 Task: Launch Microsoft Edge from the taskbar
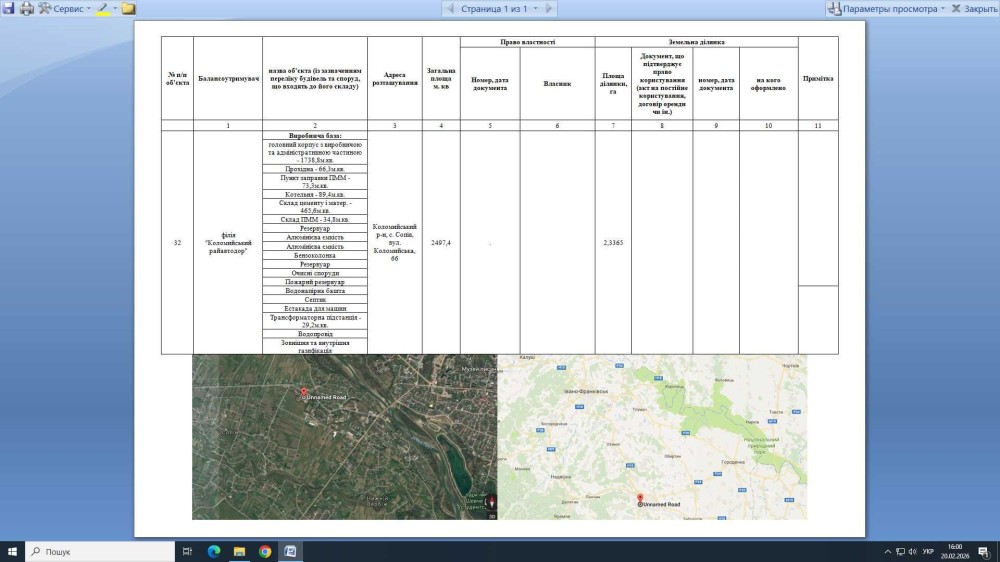pyautogui.click(x=213, y=551)
